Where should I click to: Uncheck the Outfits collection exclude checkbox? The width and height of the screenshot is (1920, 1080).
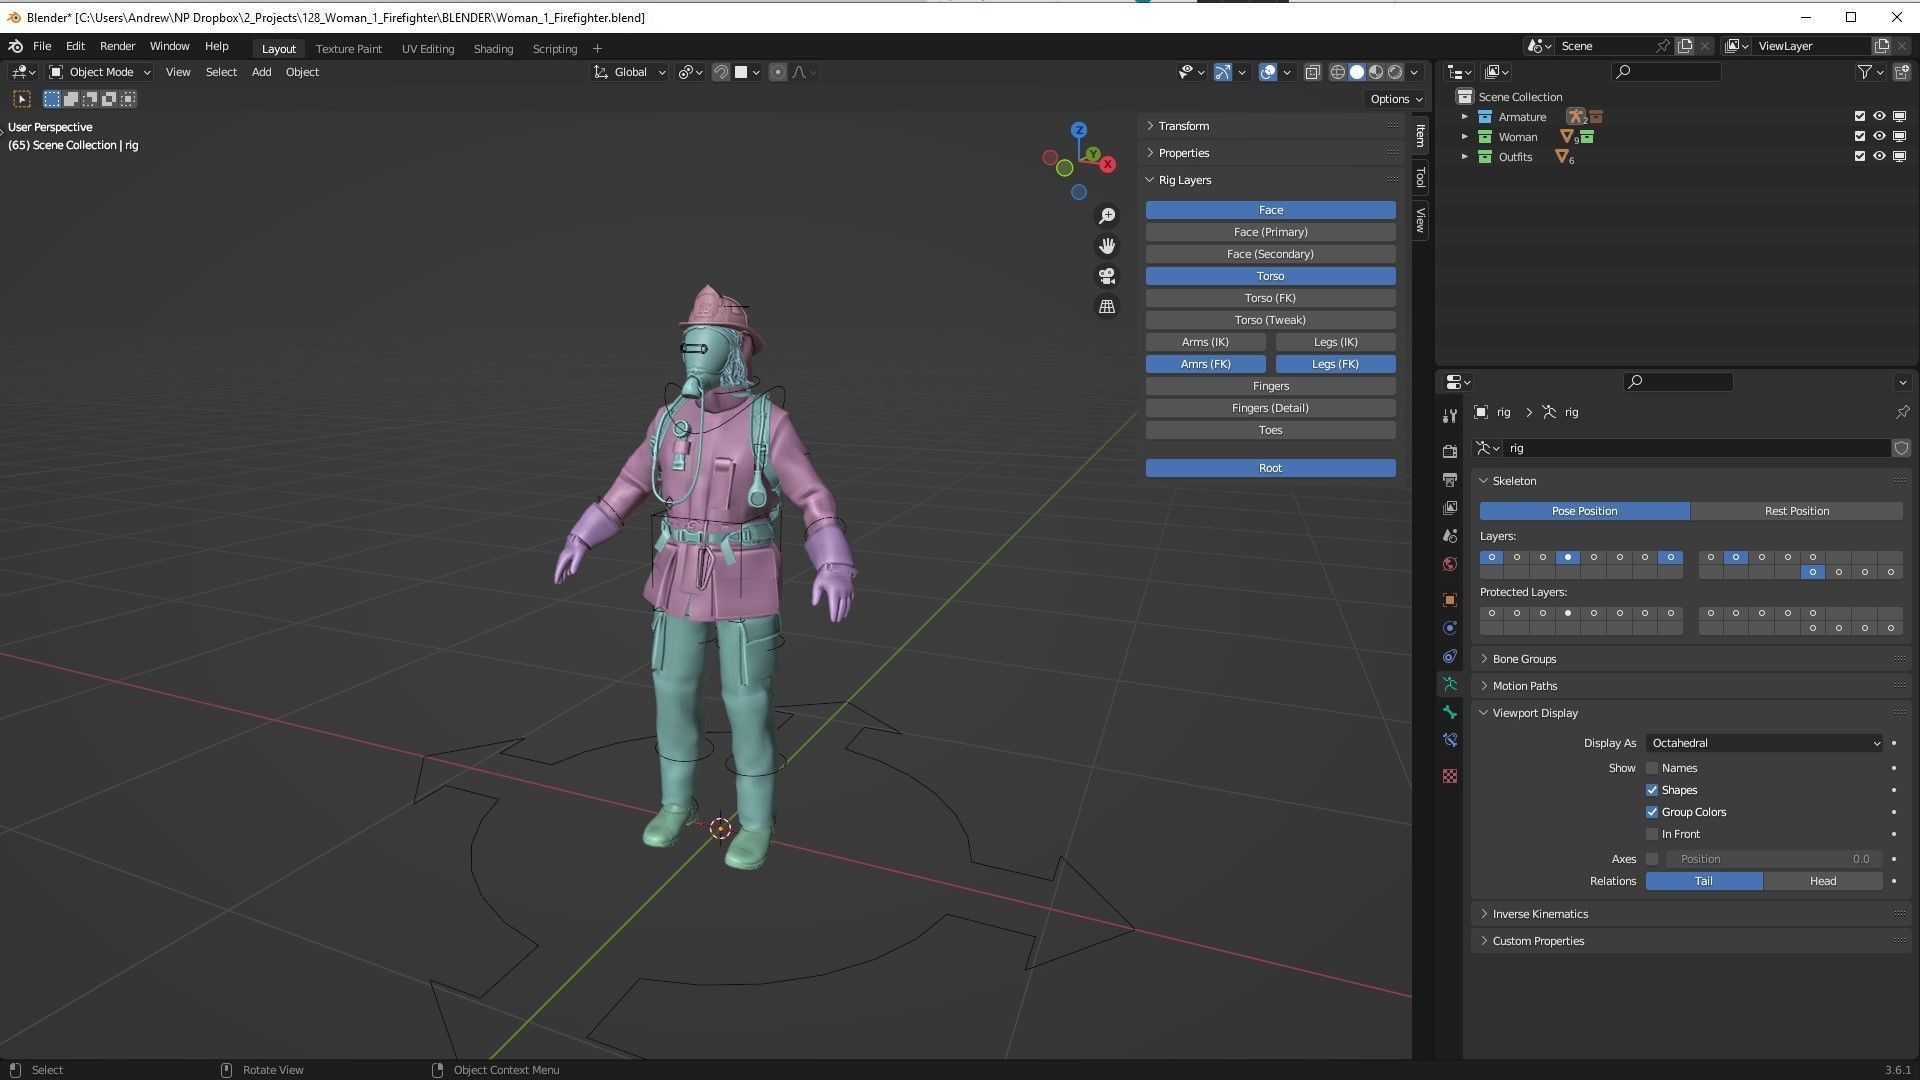[1860, 157]
